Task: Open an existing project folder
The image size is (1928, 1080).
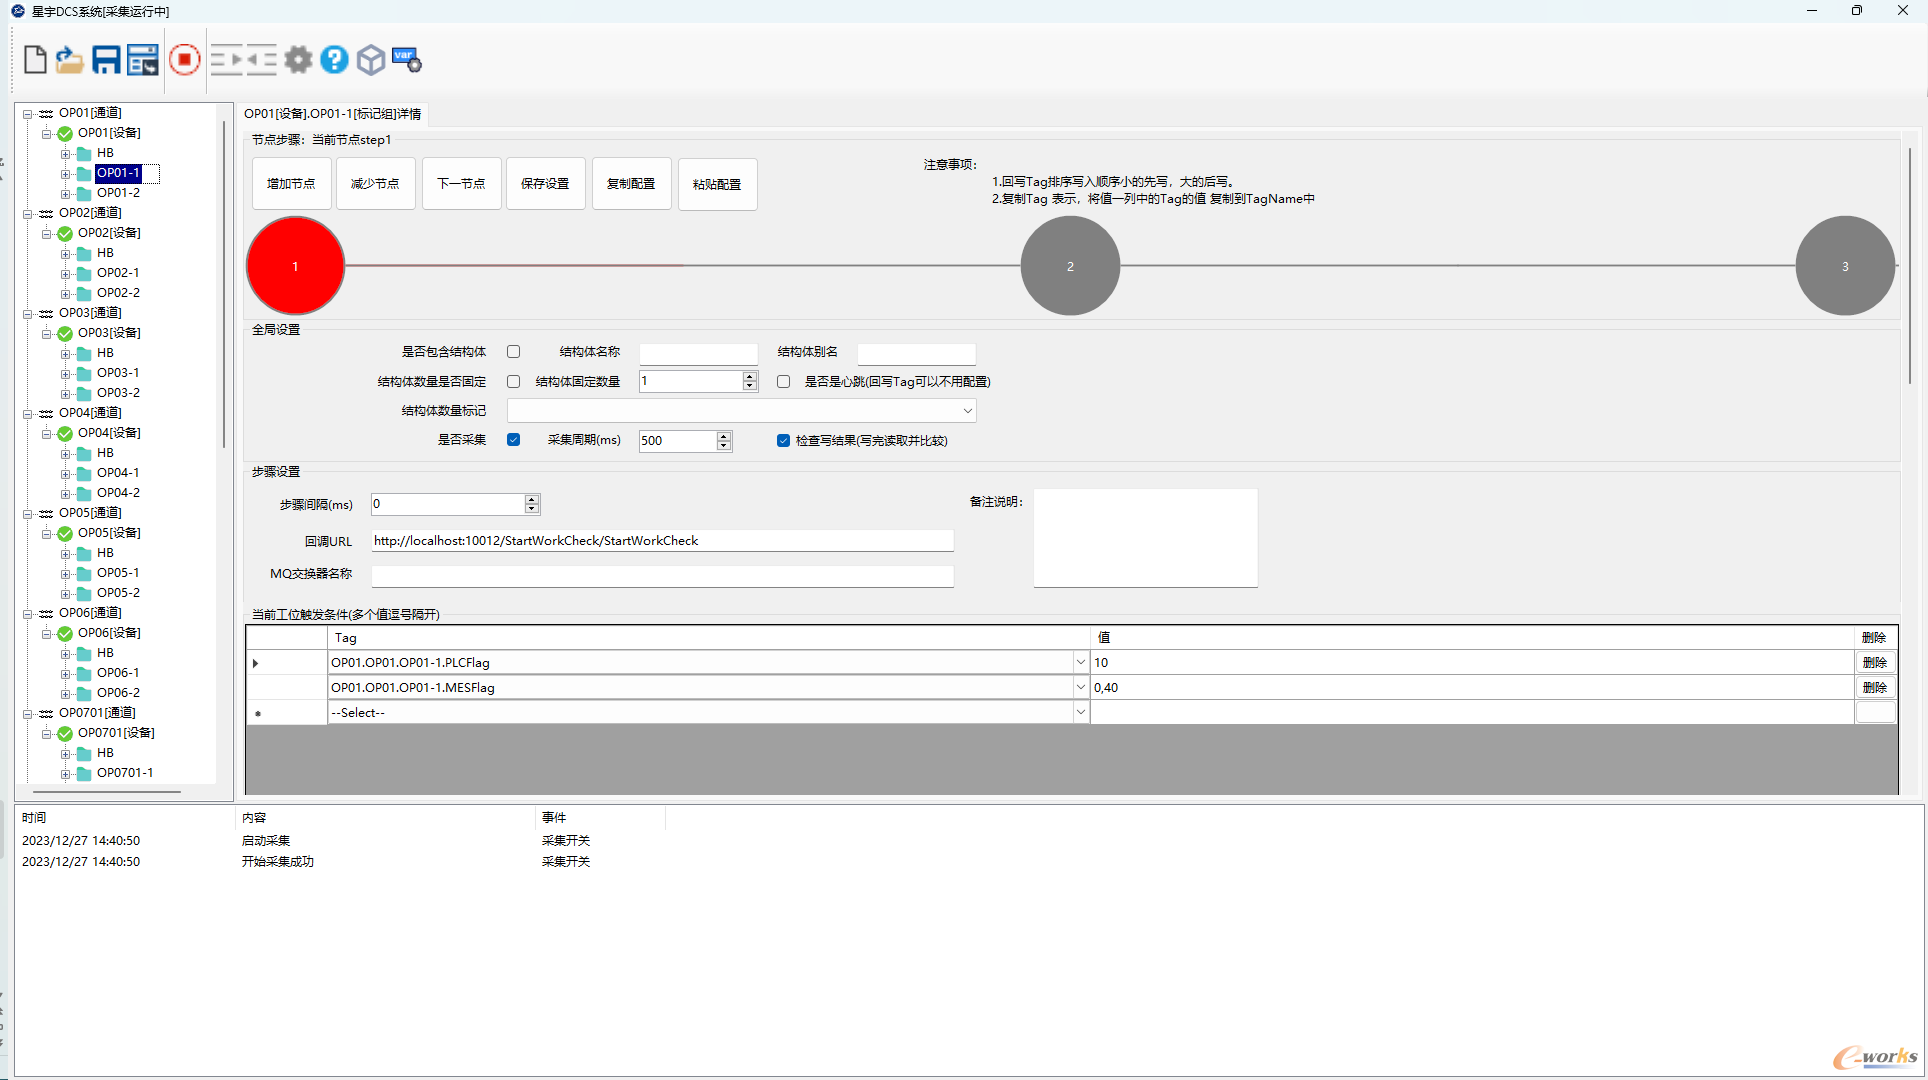Action: pyautogui.click(x=69, y=60)
